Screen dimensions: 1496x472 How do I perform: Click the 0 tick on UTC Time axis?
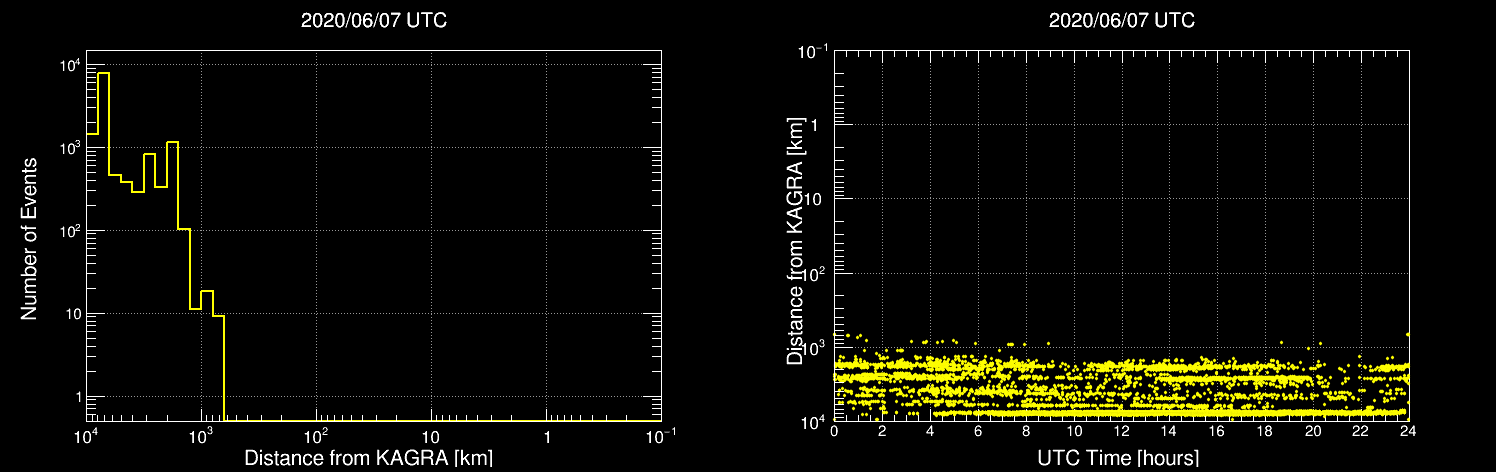pos(834,430)
